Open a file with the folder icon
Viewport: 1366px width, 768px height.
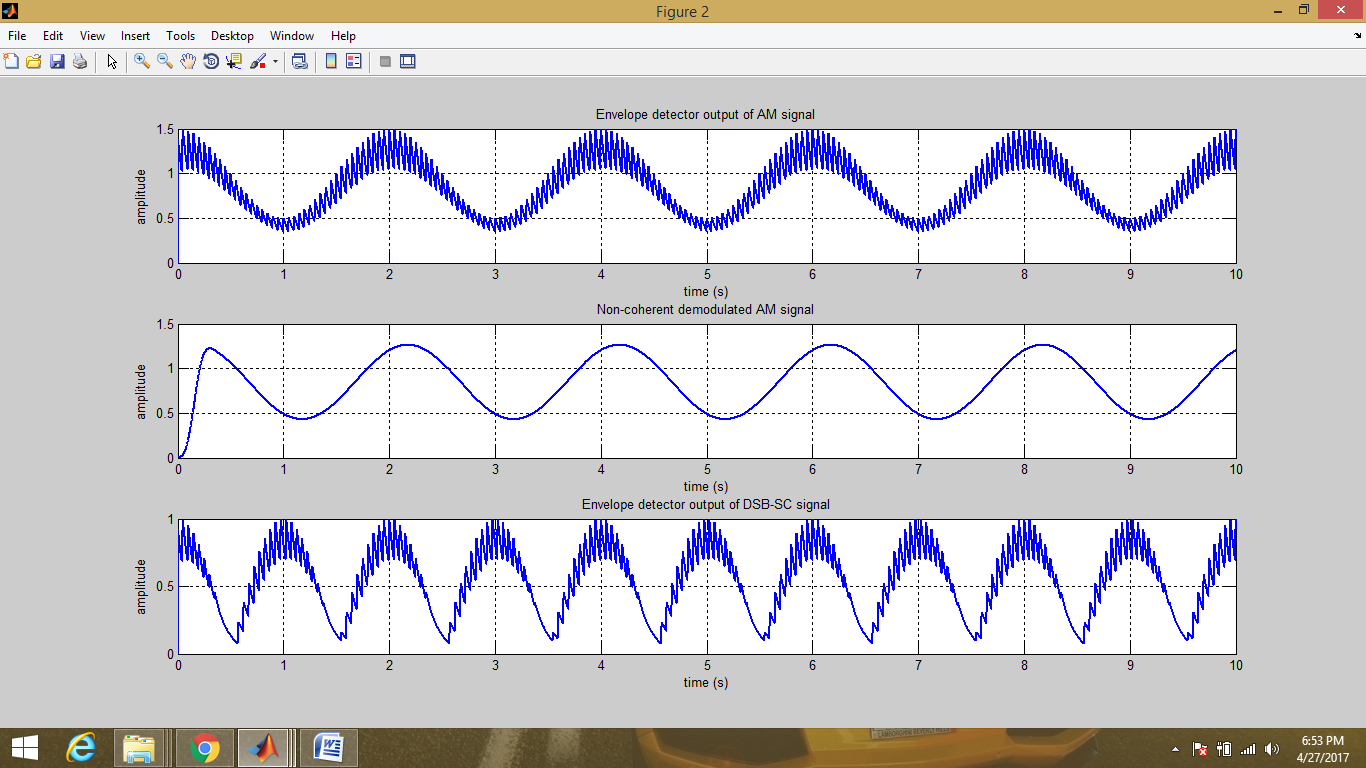pyautogui.click(x=33, y=61)
